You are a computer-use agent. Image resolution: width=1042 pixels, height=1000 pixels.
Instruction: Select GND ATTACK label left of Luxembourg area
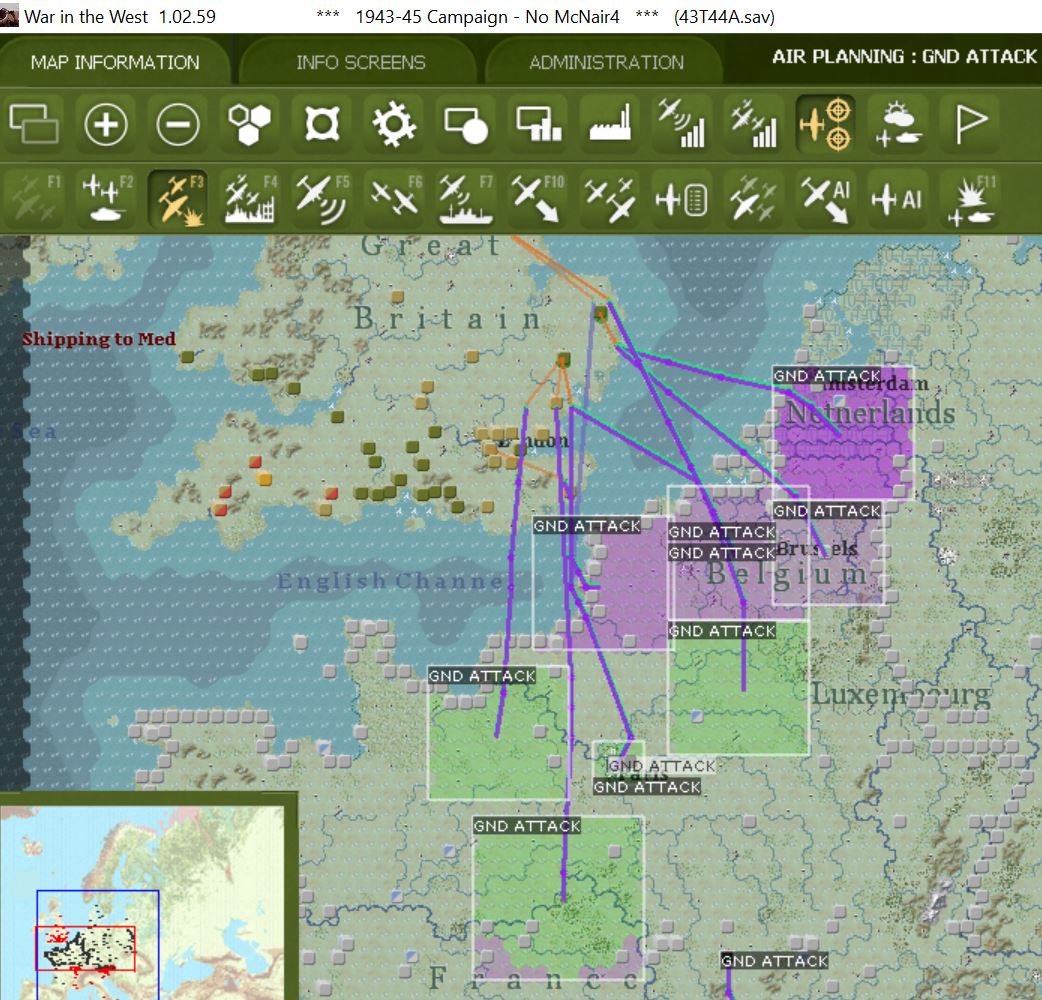[x=722, y=631]
